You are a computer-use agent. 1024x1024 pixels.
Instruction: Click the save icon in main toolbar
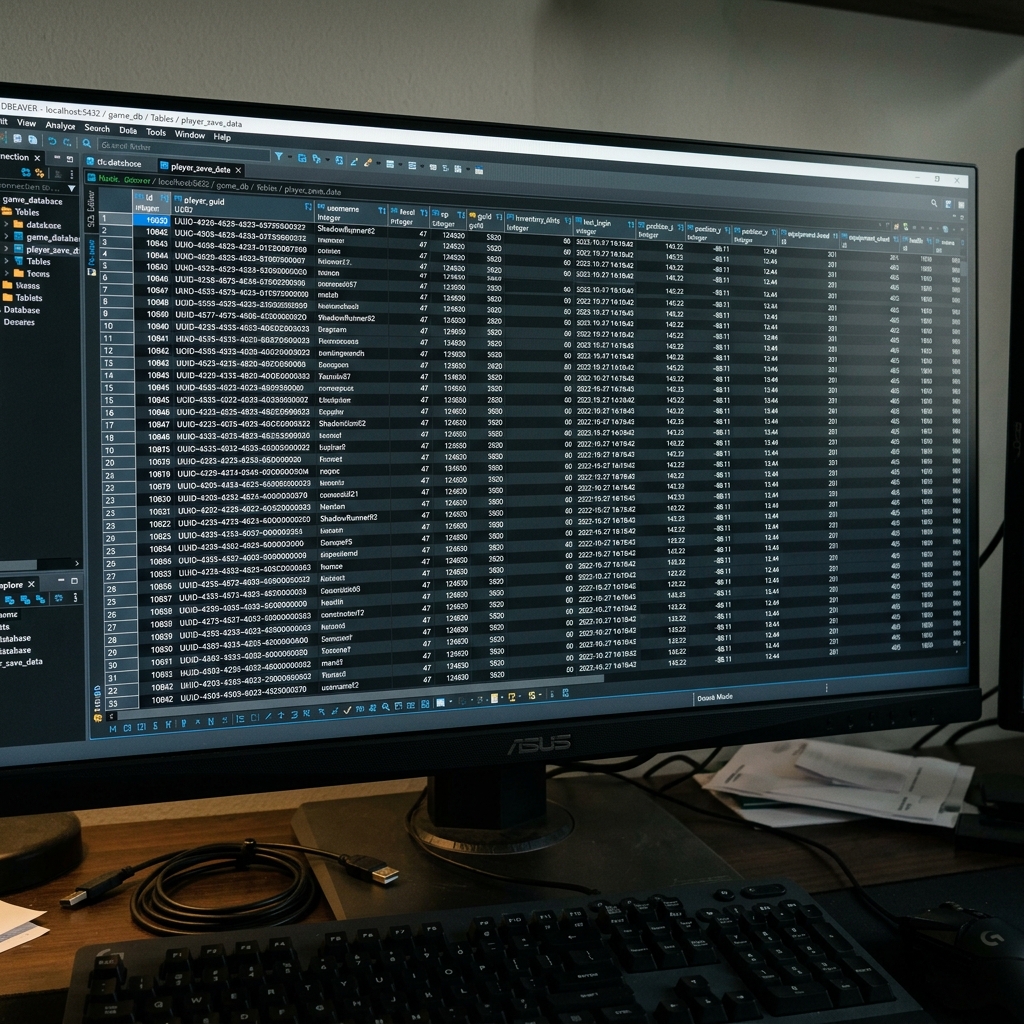(18, 139)
